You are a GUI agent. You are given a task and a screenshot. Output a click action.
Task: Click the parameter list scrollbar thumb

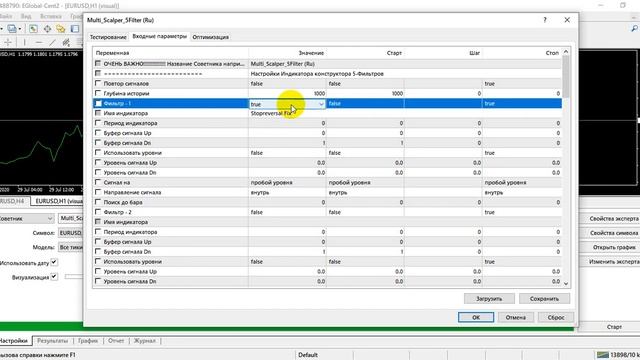566,76
